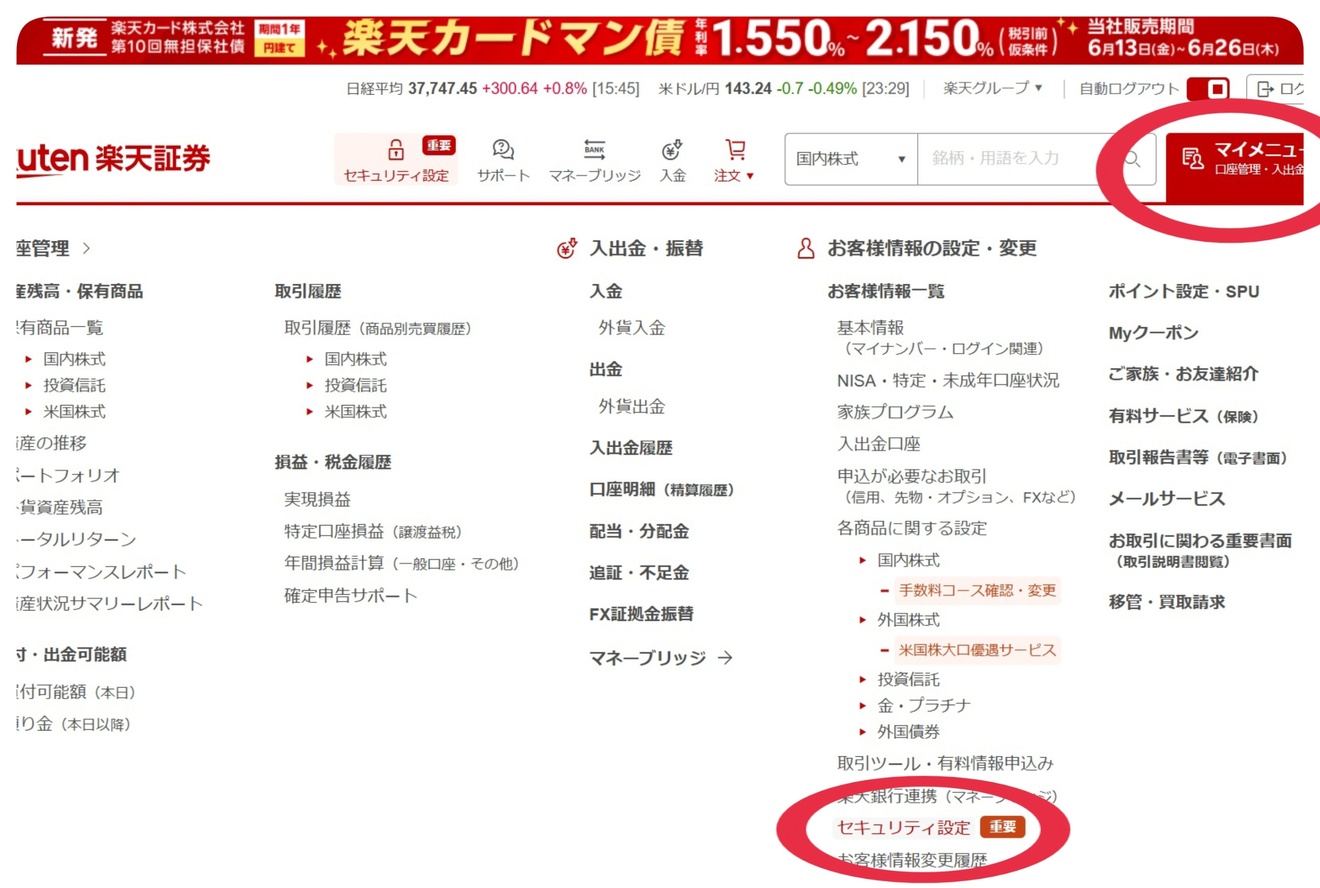
Task: Open the 楽天カードマン債 banner ad
Action: click(x=660, y=40)
